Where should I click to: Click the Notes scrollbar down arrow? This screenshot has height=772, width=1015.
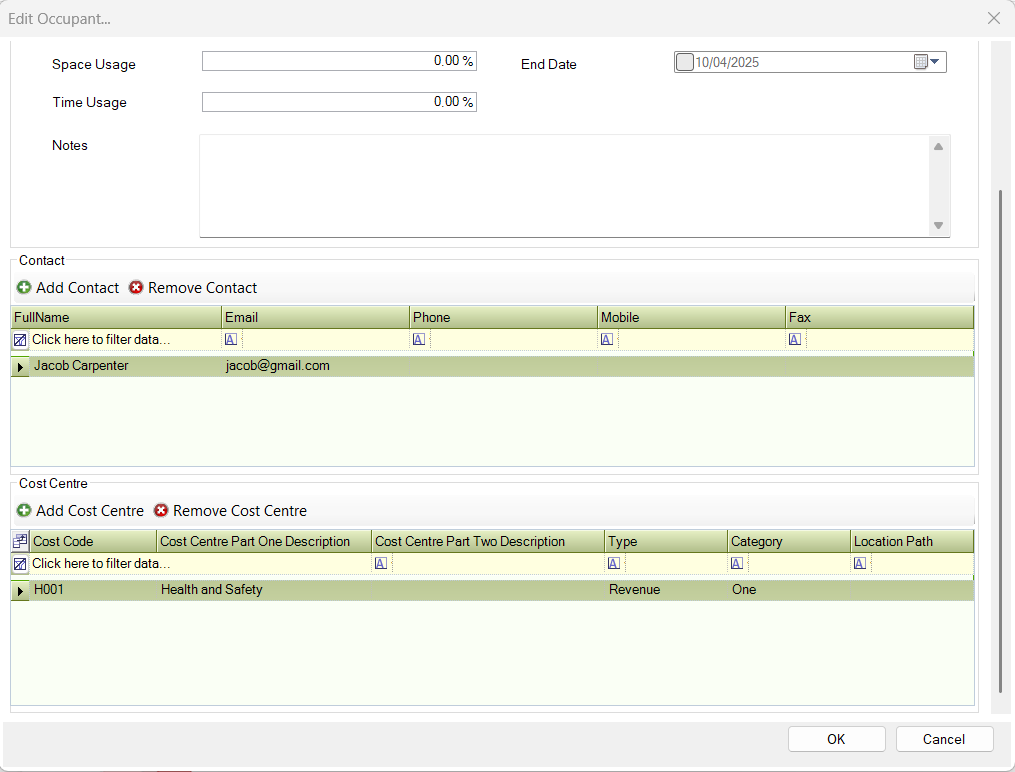point(938,226)
